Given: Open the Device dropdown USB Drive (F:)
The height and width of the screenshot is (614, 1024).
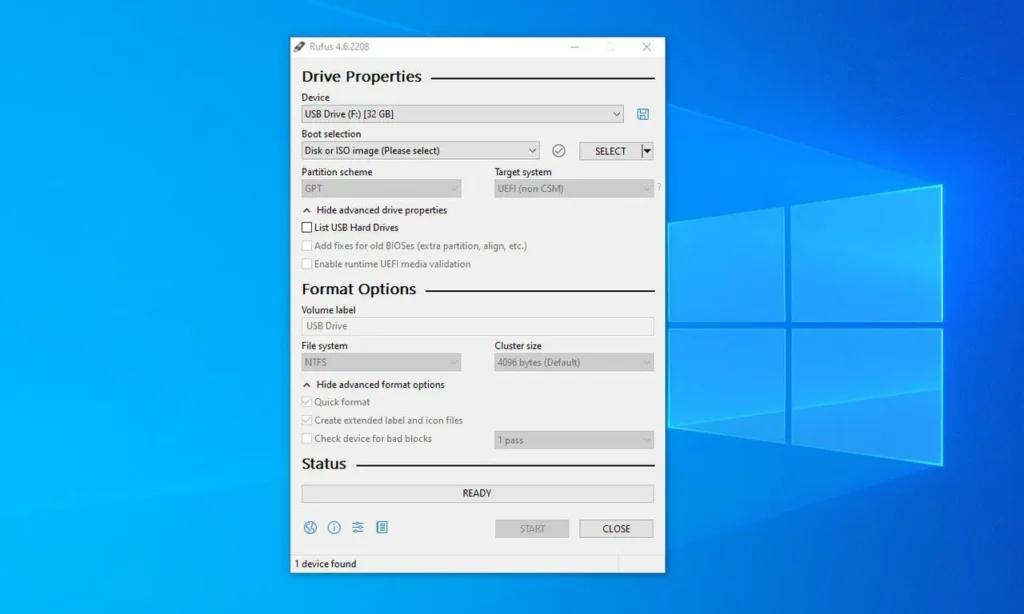Looking at the screenshot, I should pos(462,114).
